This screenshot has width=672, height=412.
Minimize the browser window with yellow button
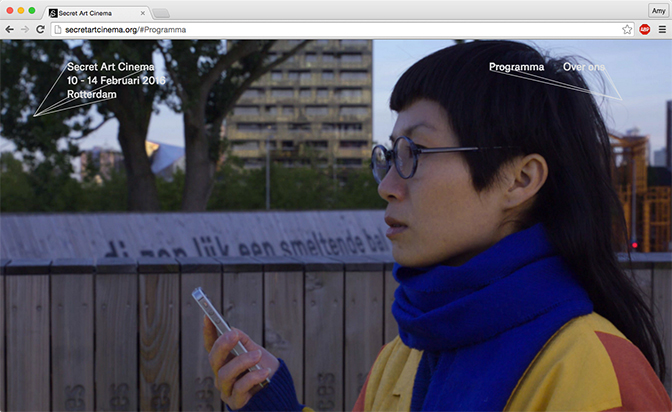click(20, 10)
